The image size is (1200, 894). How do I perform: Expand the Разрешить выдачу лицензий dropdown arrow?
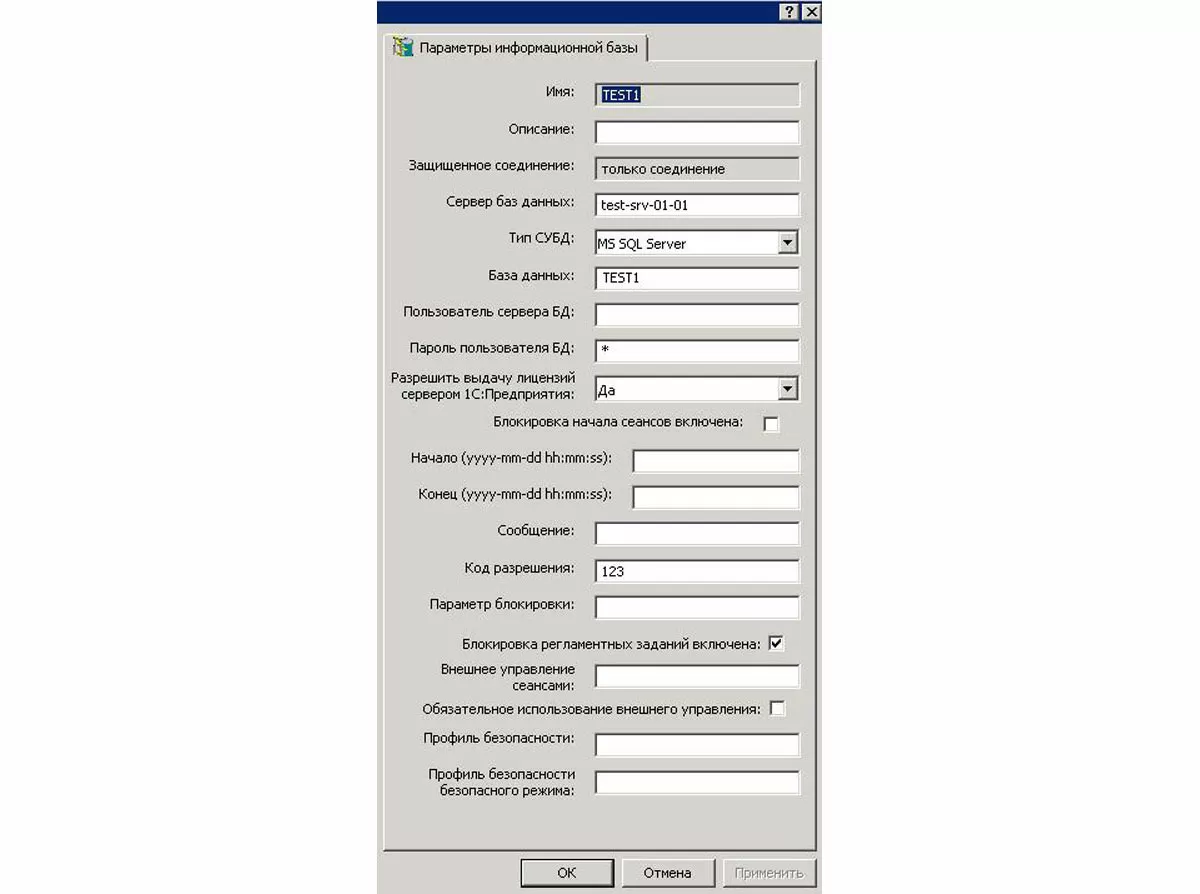788,389
